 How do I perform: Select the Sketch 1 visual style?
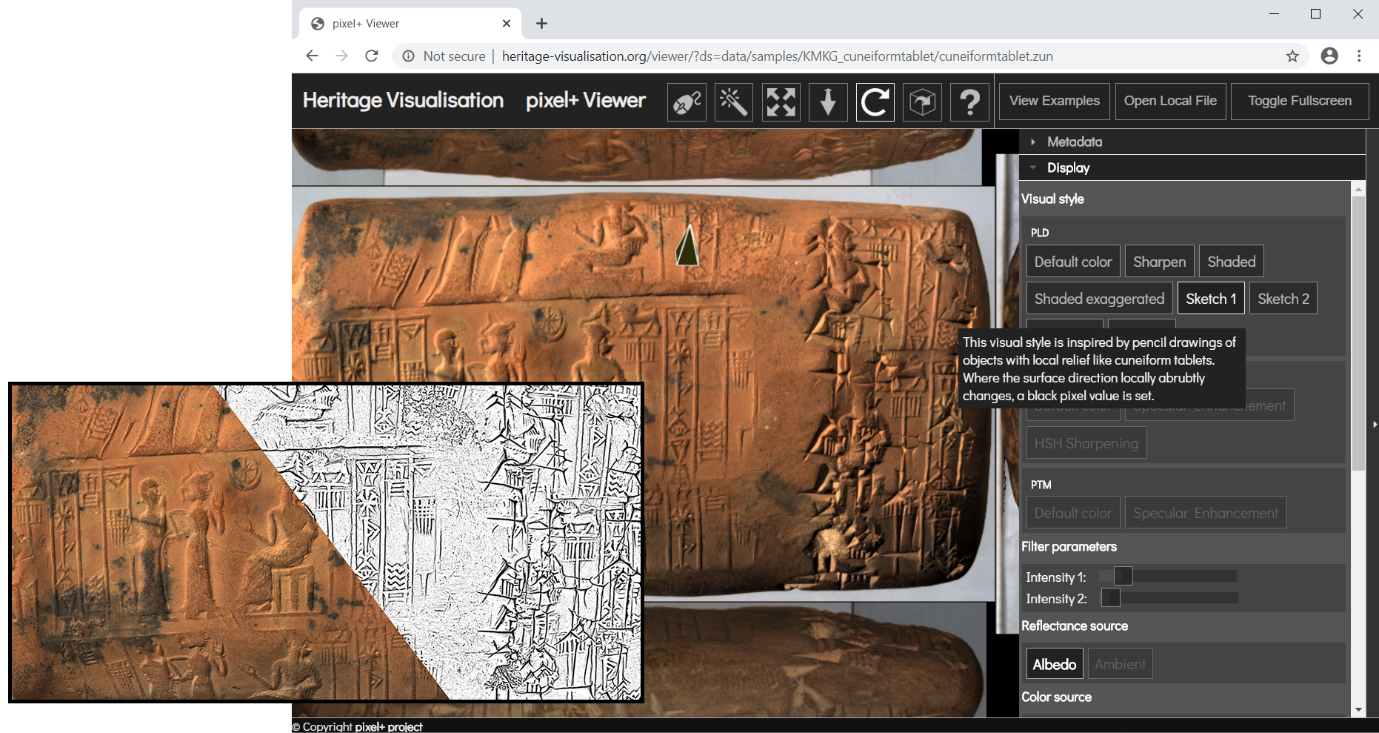(x=1210, y=299)
